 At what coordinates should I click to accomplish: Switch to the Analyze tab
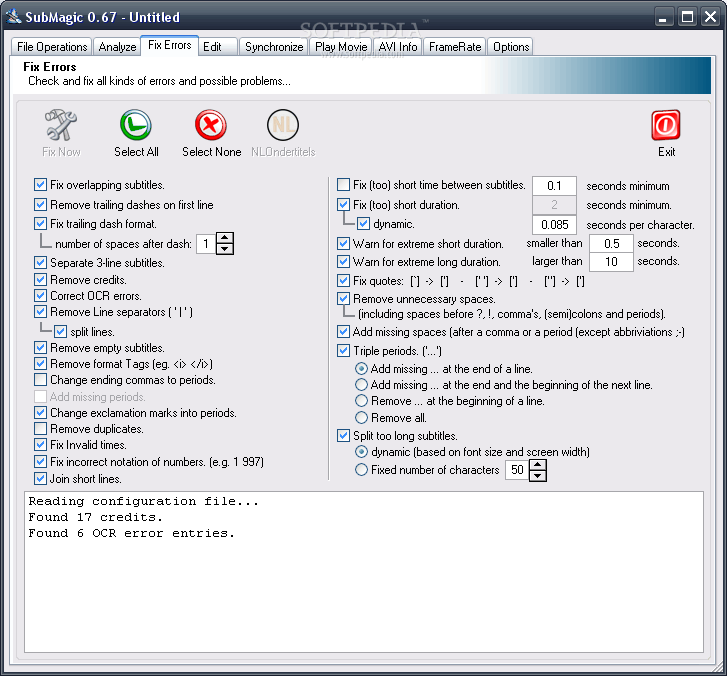(x=117, y=47)
